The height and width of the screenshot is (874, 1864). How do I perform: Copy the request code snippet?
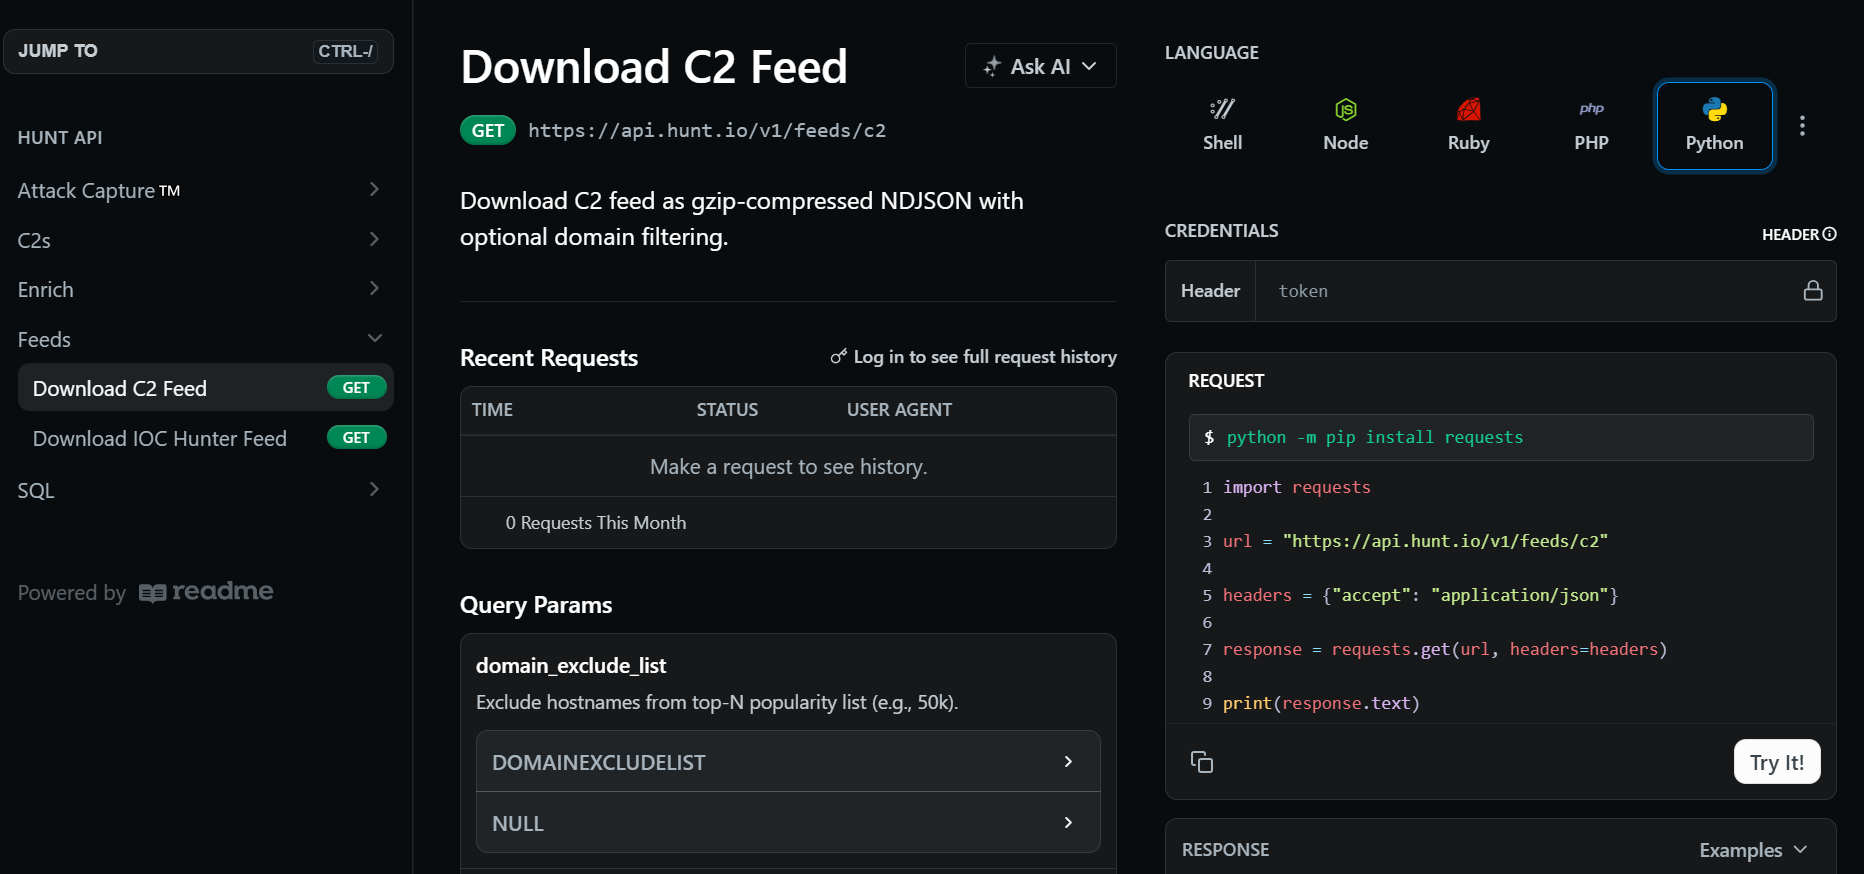pos(1201,762)
